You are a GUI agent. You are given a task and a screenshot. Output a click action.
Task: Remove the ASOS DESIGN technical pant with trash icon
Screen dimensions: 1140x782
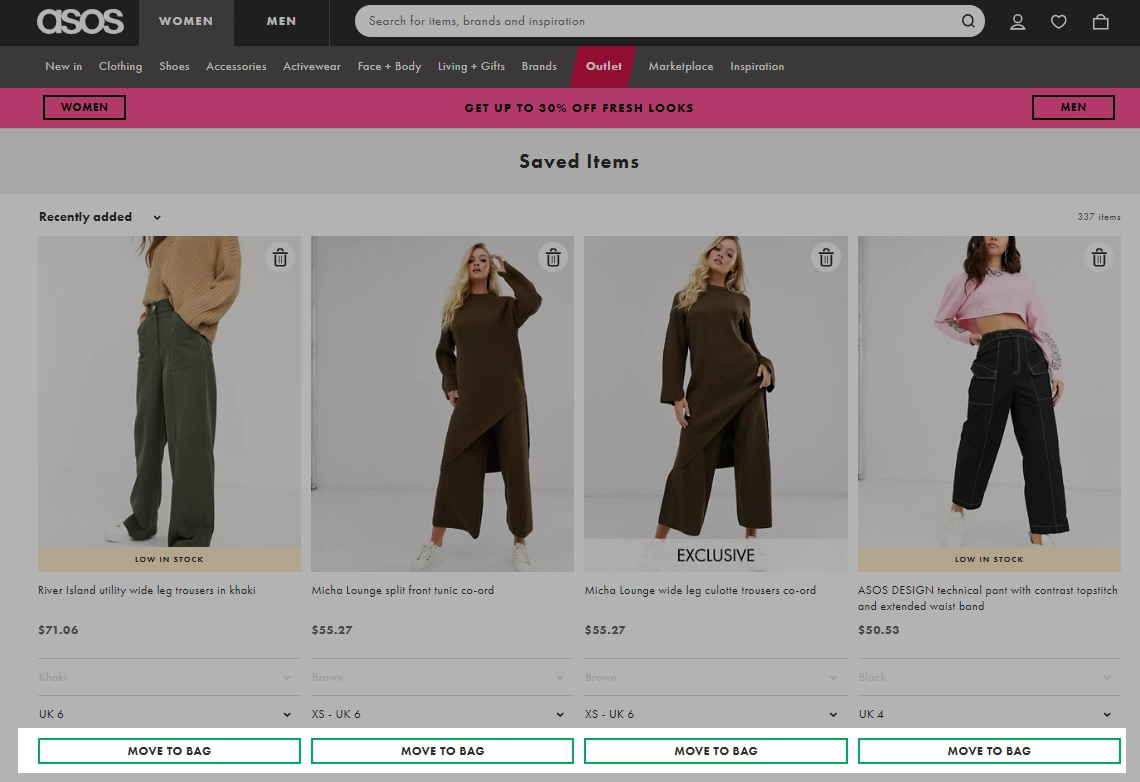(1099, 257)
